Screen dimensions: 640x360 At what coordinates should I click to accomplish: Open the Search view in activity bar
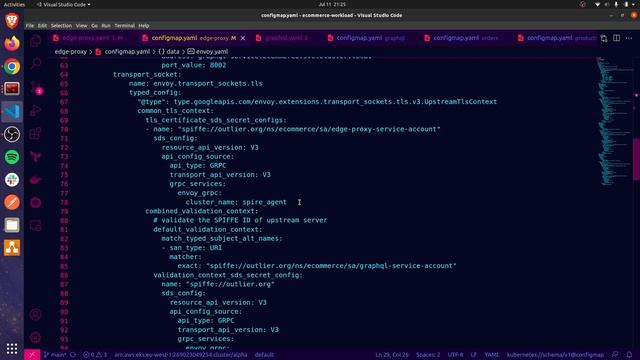[x=36, y=64]
